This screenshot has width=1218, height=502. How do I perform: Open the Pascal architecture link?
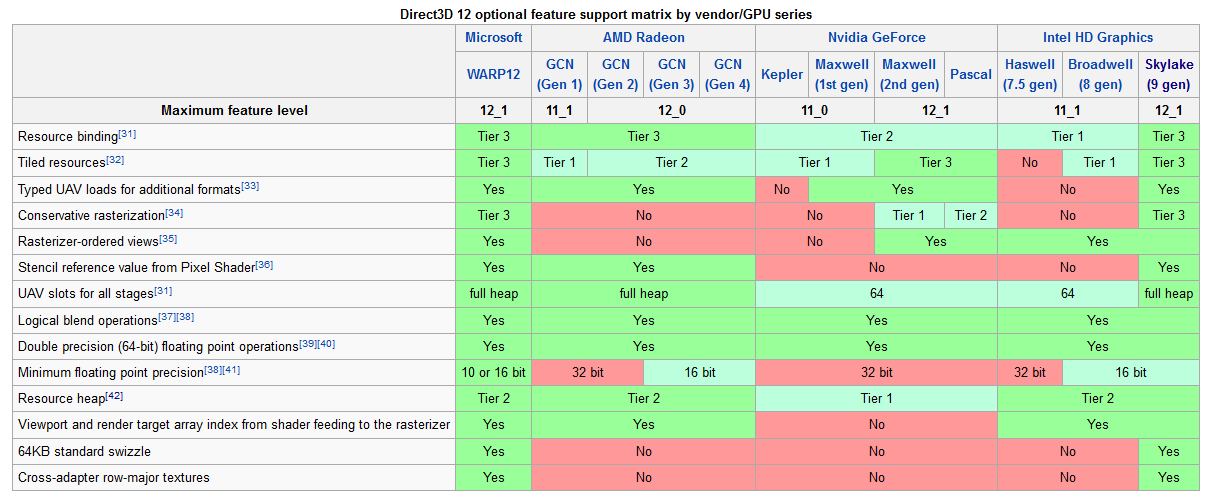tap(971, 74)
